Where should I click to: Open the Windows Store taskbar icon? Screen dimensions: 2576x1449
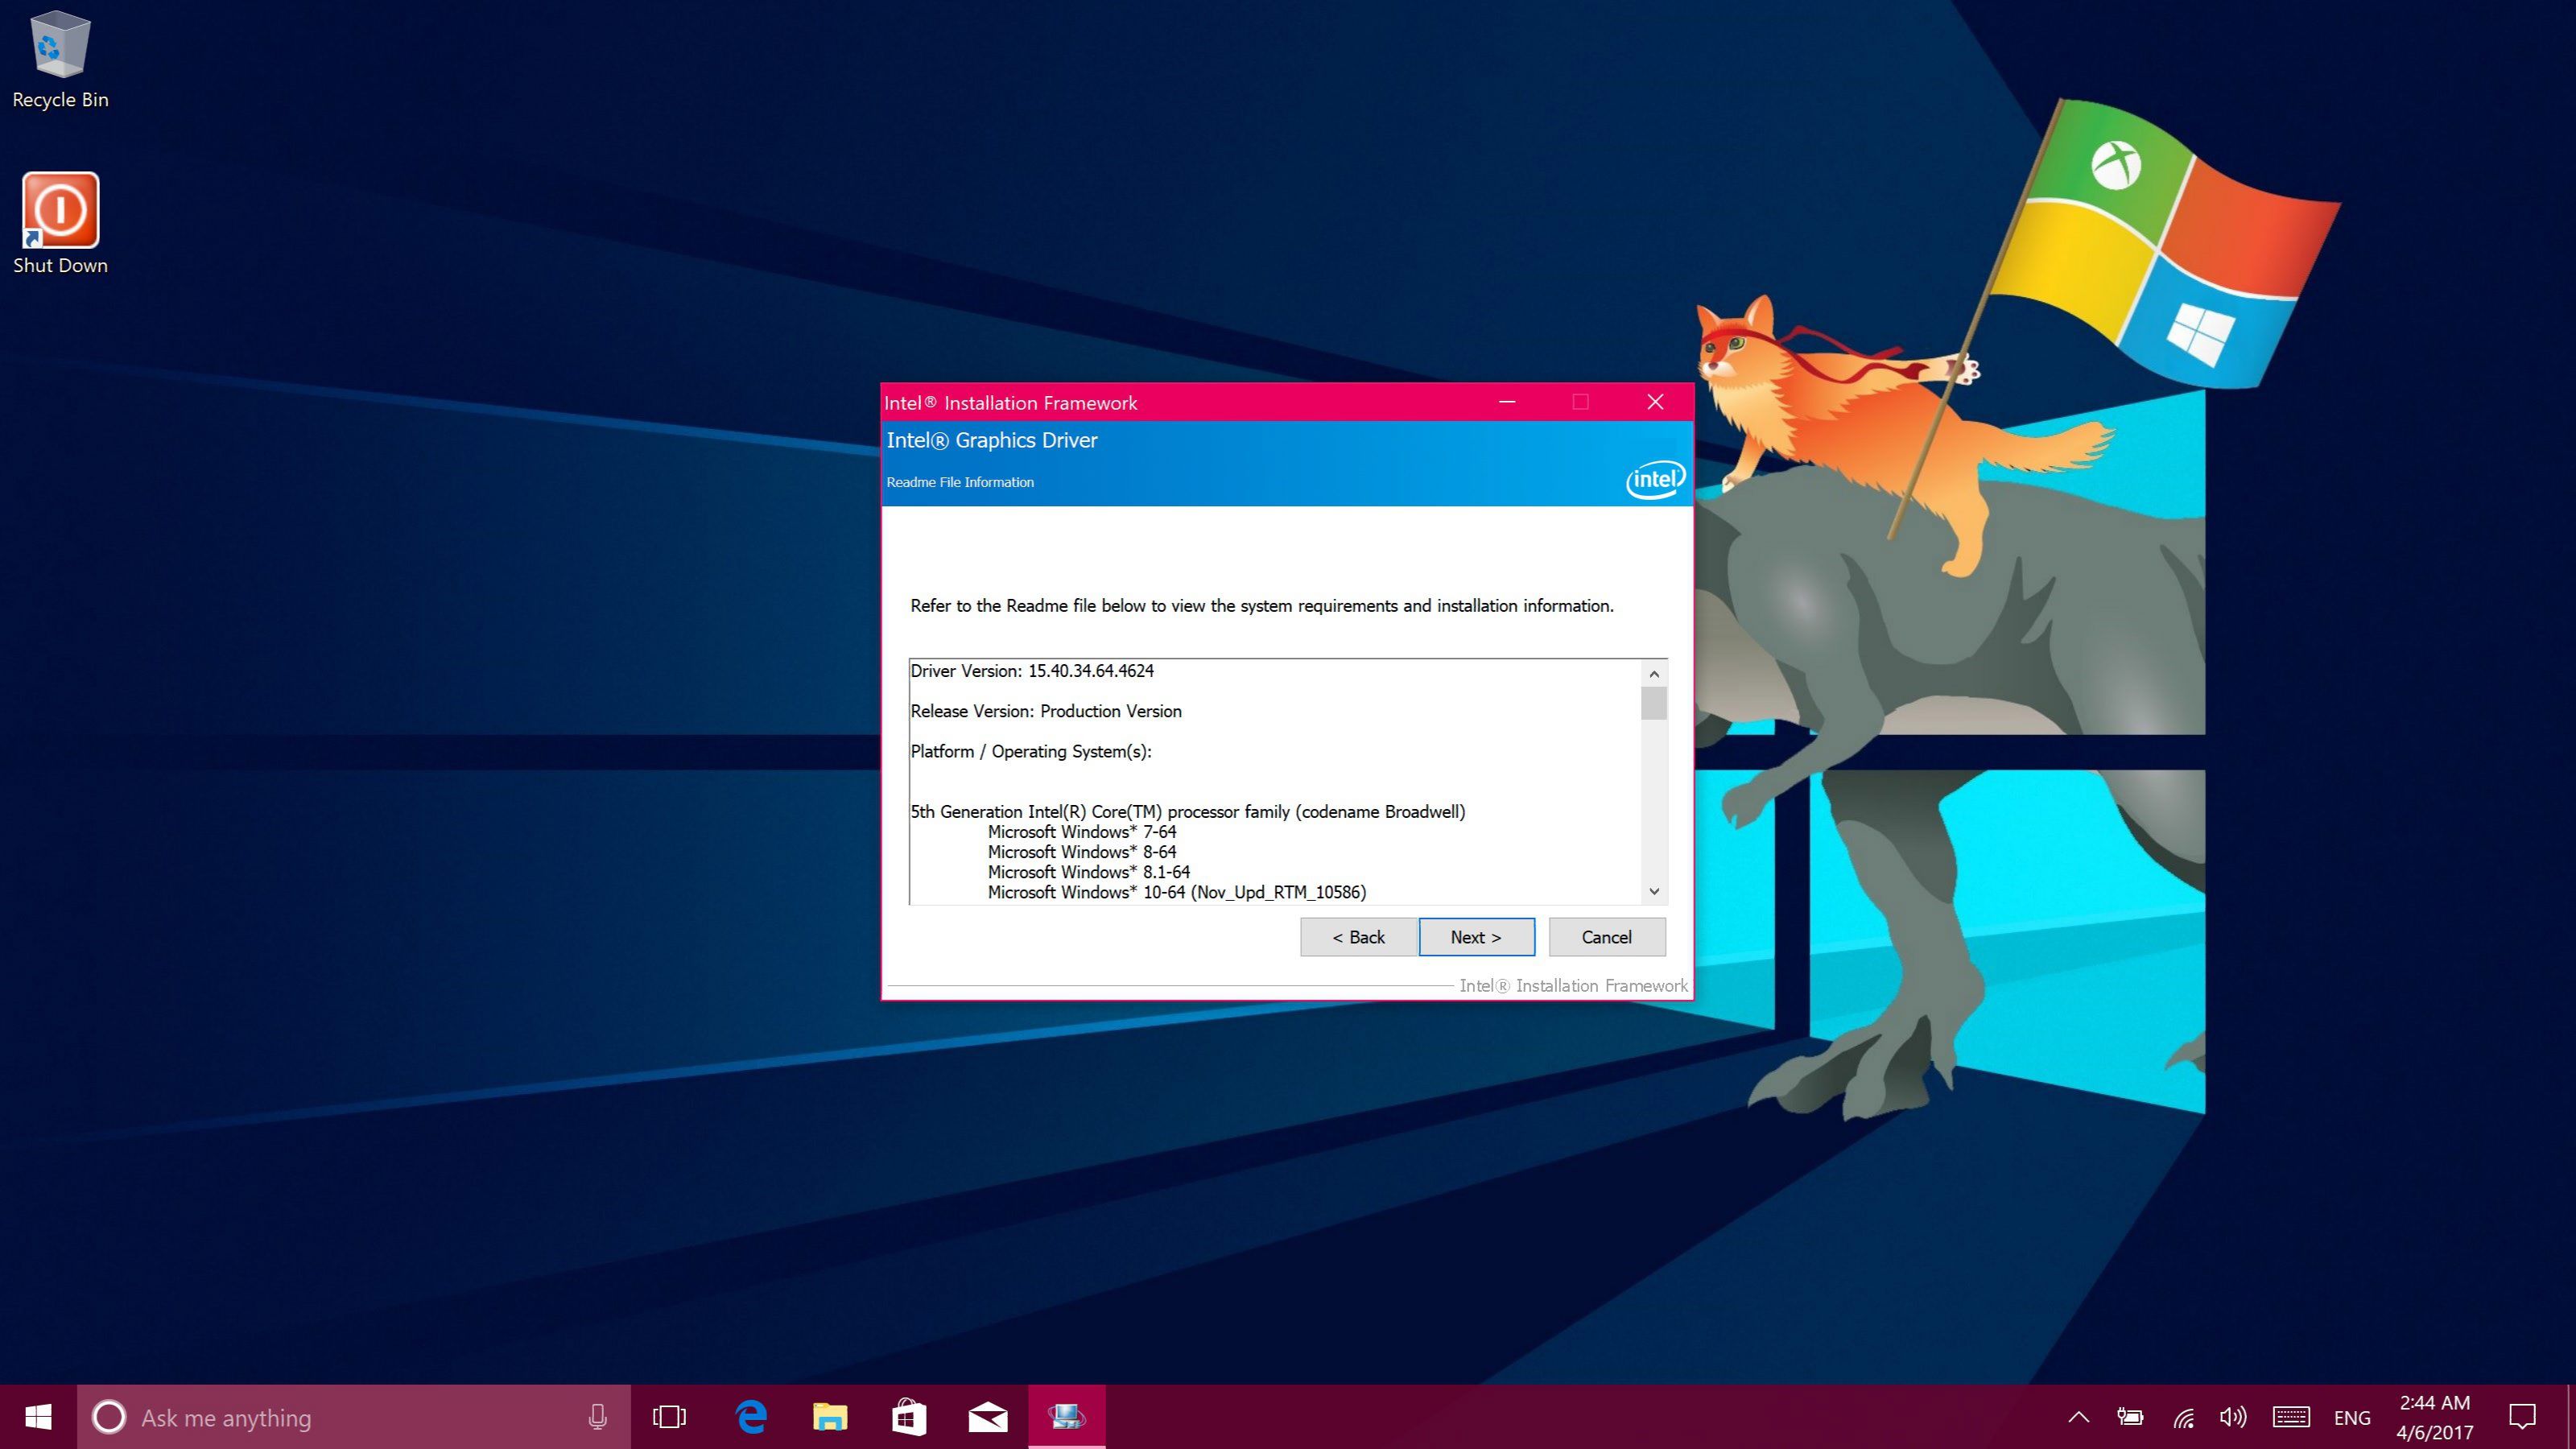(x=909, y=1417)
